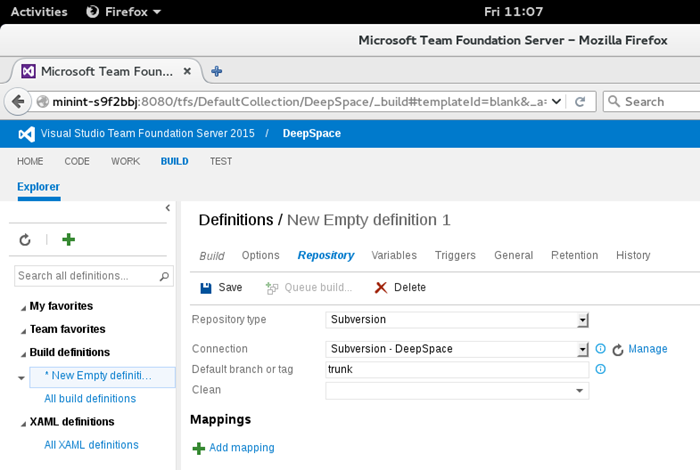
Task: Click the Default branch or tag field
Action: pyautogui.click(x=457, y=369)
